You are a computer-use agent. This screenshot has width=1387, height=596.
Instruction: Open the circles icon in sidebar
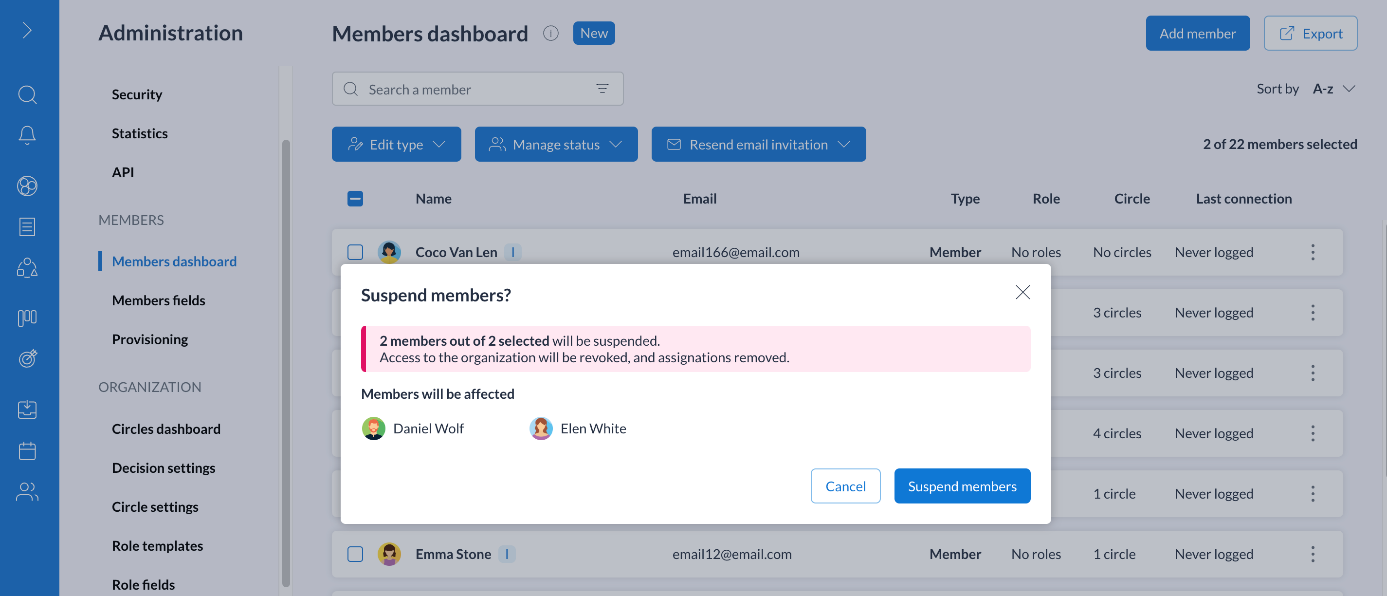[27, 186]
